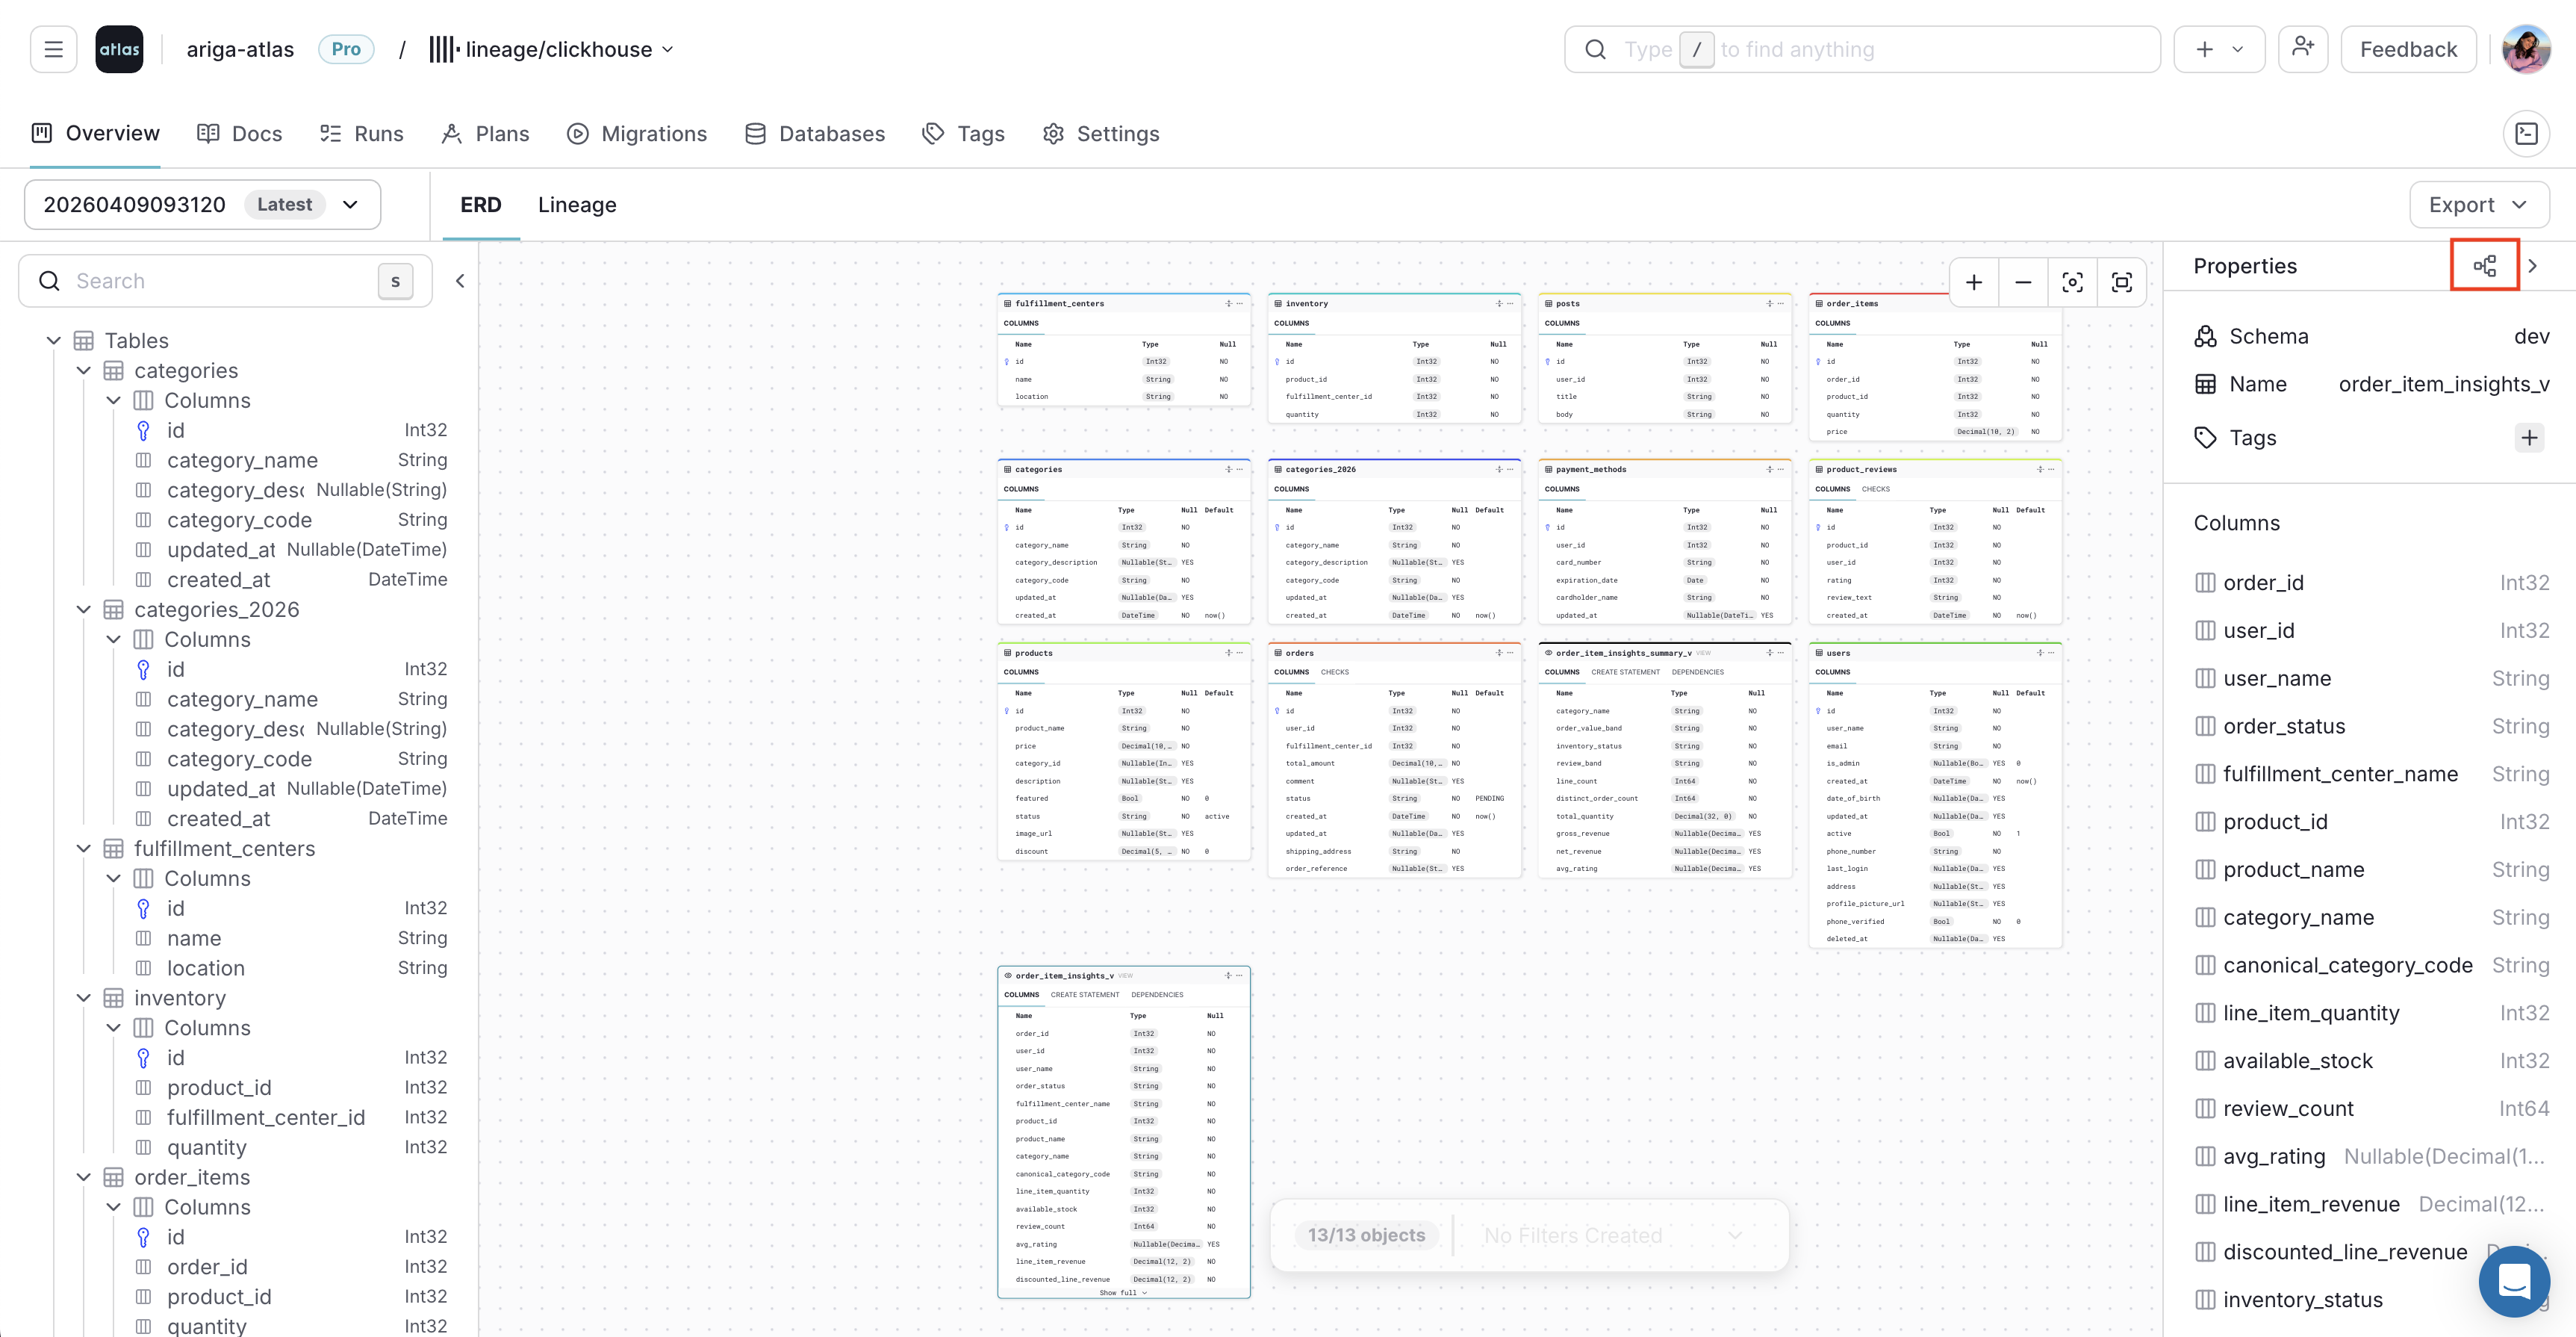The width and height of the screenshot is (2576, 1337).
Task: Collapse the categories table in the sidebar tree
Action: click(x=84, y=370)
